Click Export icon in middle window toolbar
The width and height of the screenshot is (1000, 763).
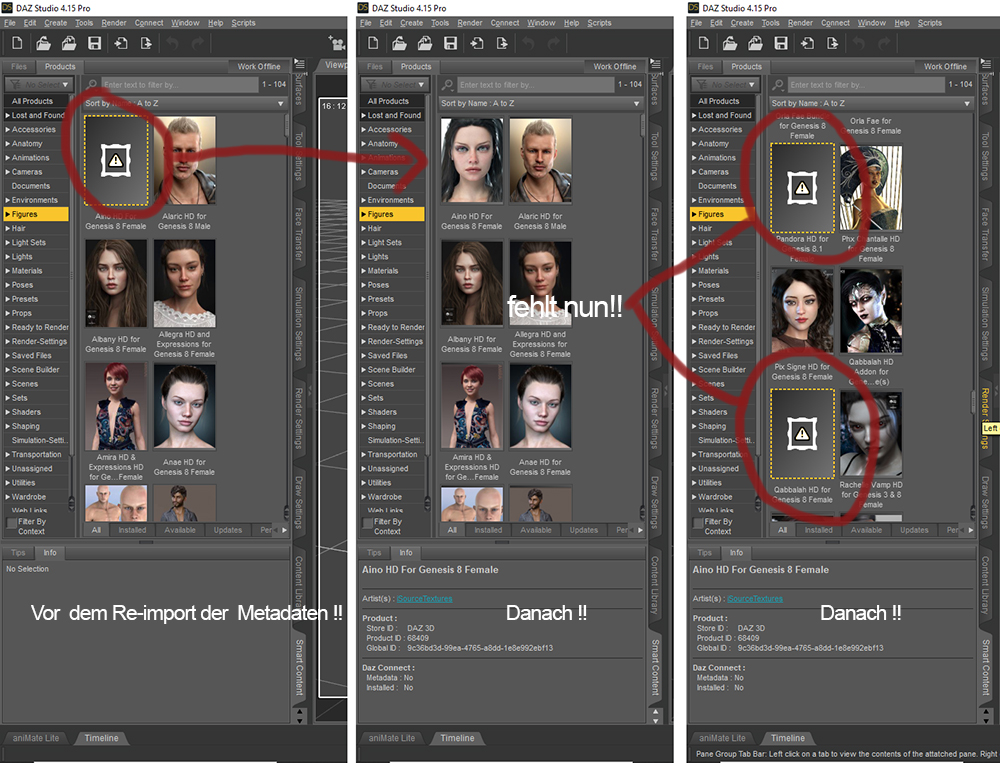pos(502,43)
